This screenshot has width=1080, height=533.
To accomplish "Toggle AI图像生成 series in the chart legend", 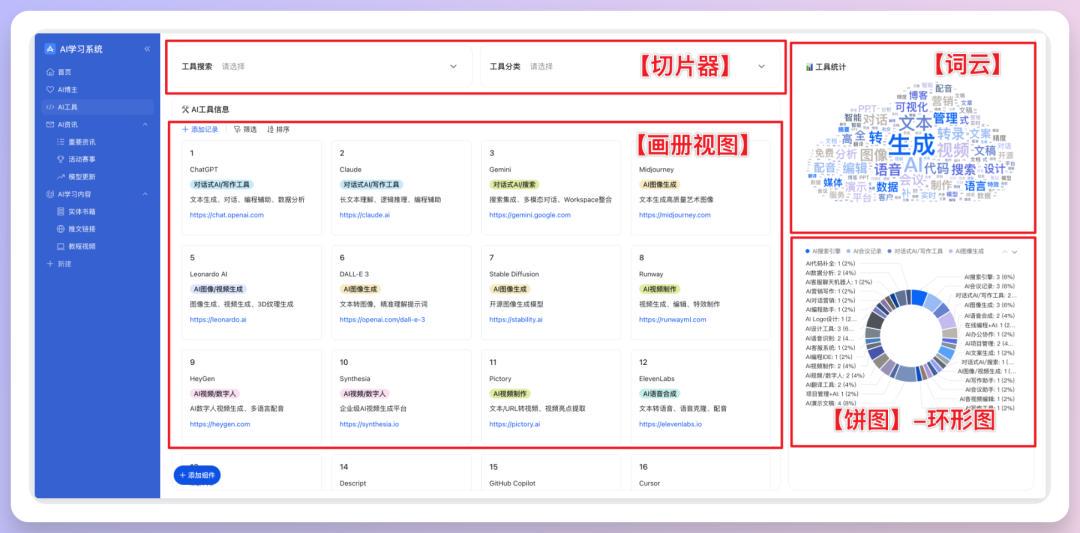I will (x=966, y=252).
